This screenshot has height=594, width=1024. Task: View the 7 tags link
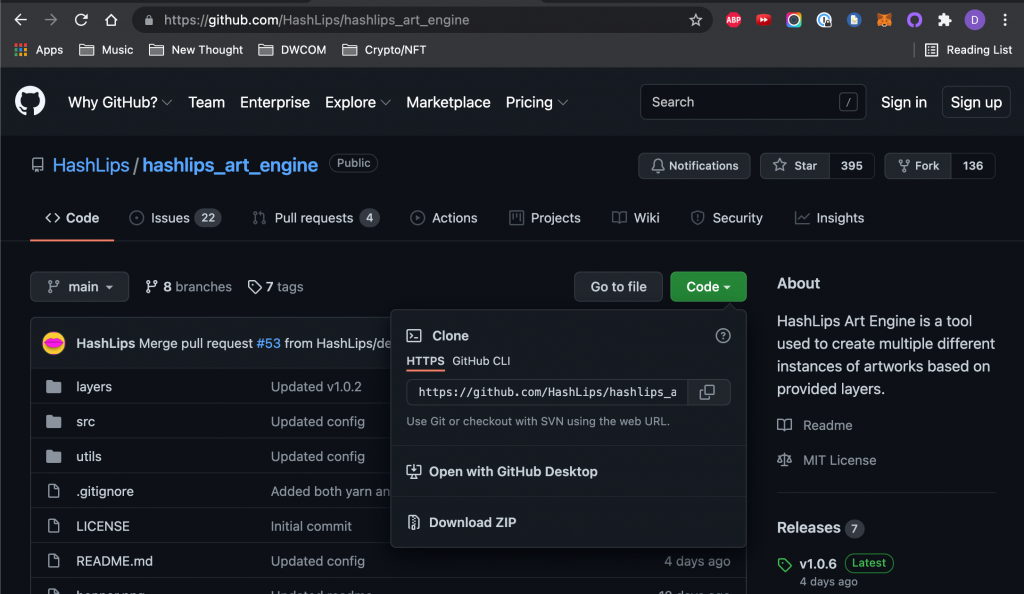coord(276,287)
